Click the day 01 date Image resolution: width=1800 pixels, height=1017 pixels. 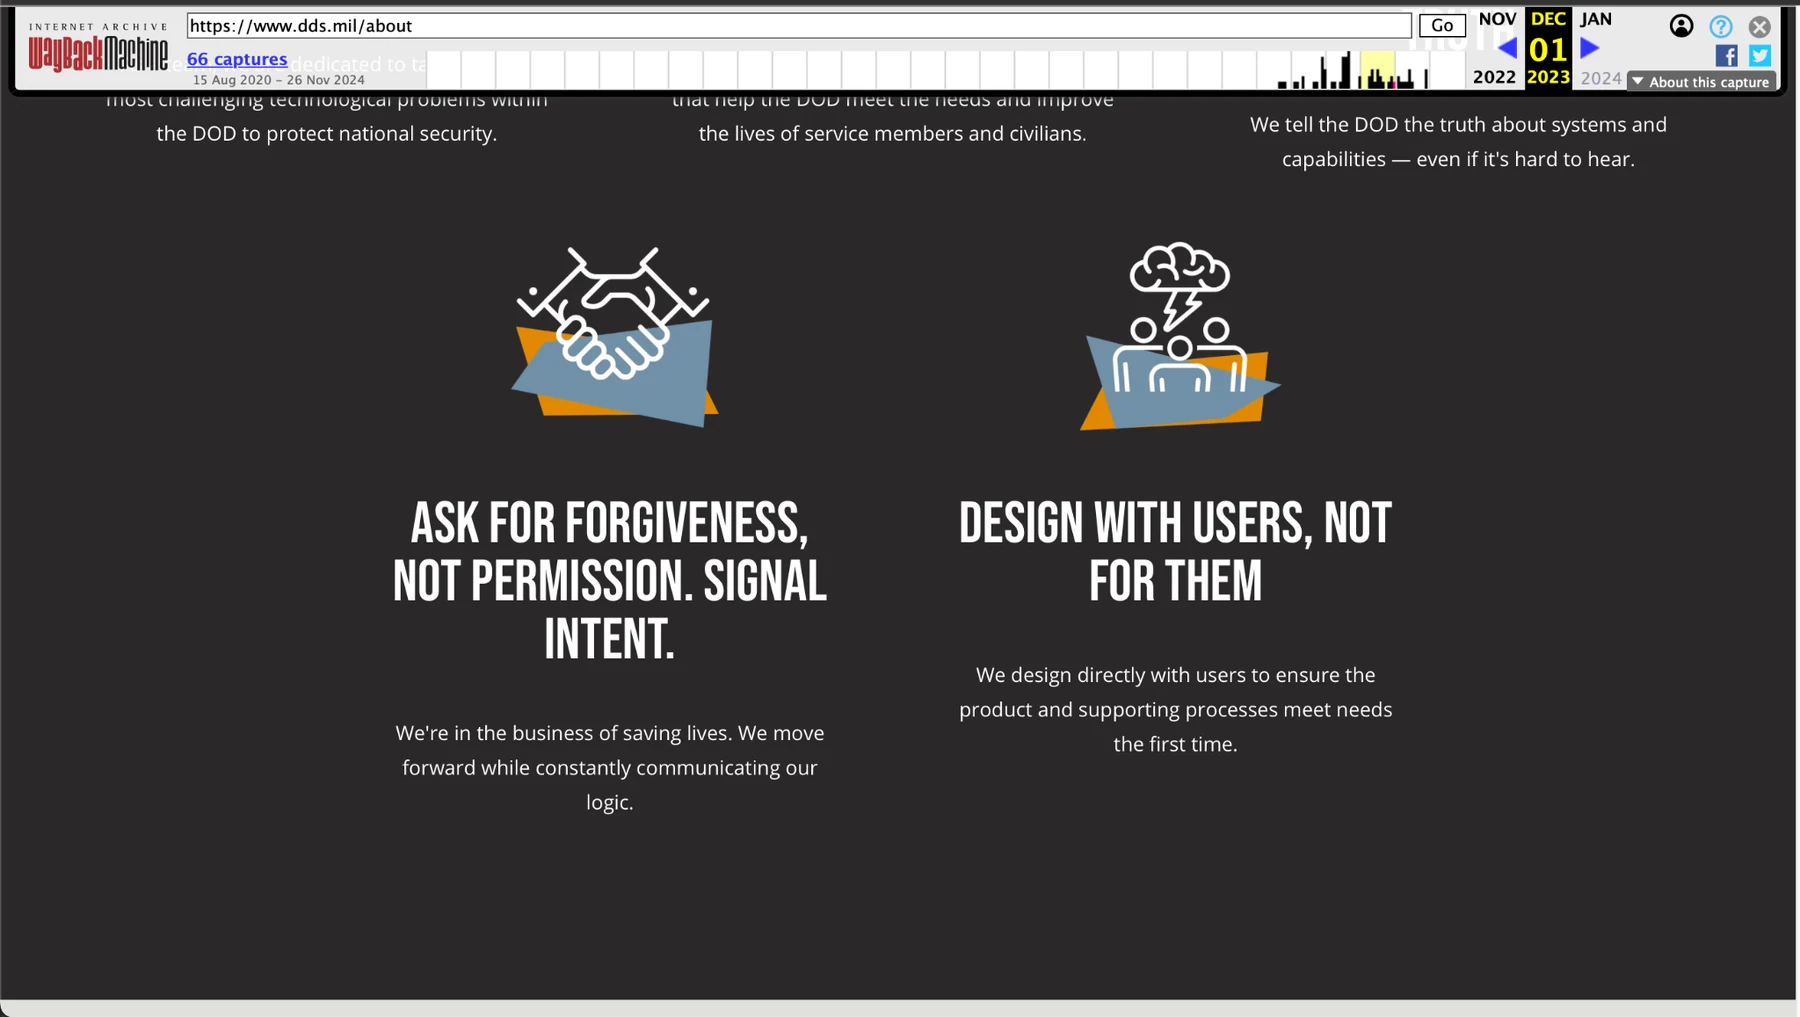click(1548, 49)
